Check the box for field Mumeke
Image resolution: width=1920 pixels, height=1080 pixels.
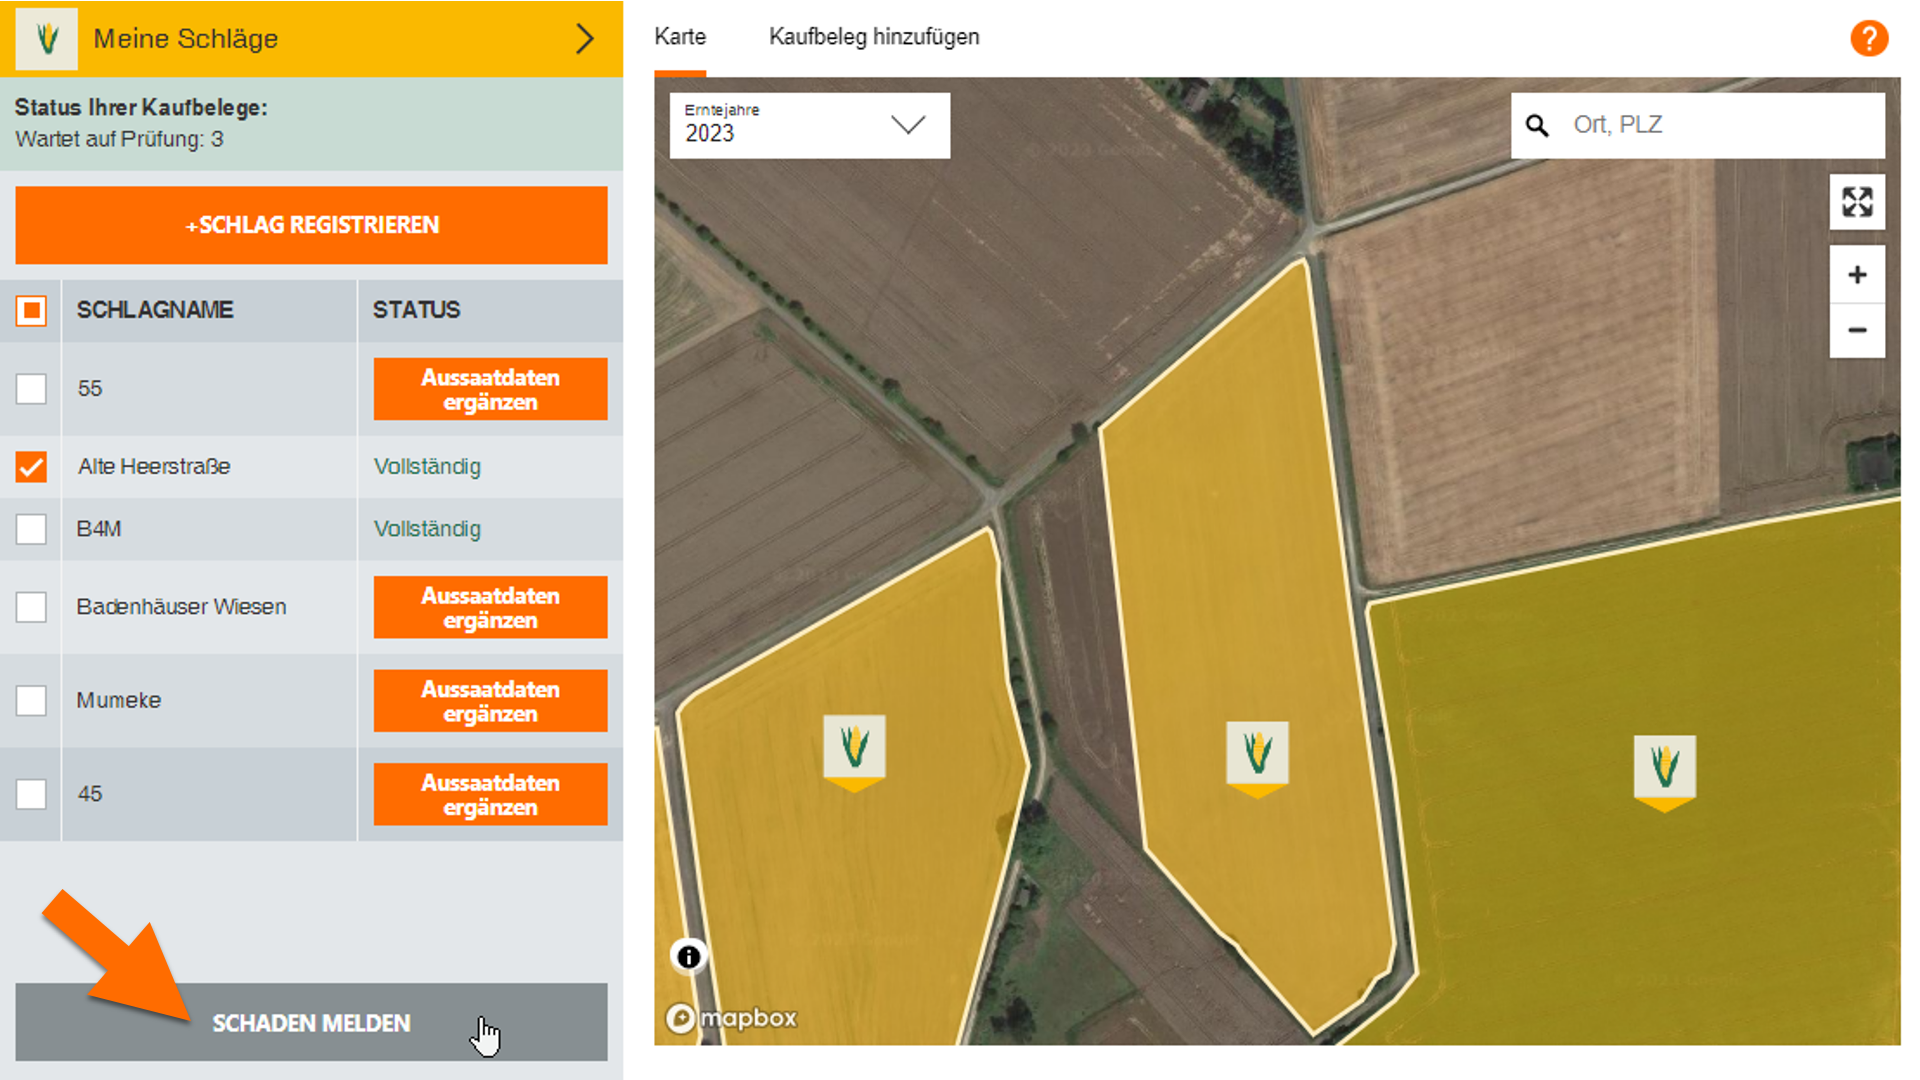[31, 700]
